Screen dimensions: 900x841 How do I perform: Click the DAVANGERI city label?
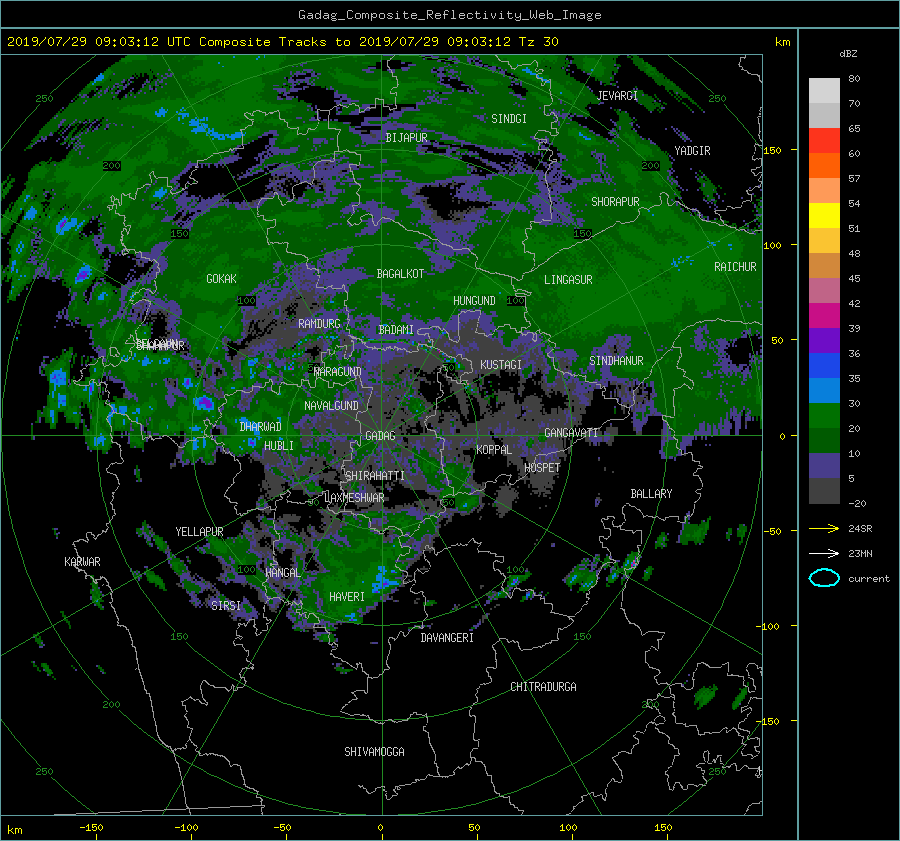pyautogui.click(x=447, y=638)
